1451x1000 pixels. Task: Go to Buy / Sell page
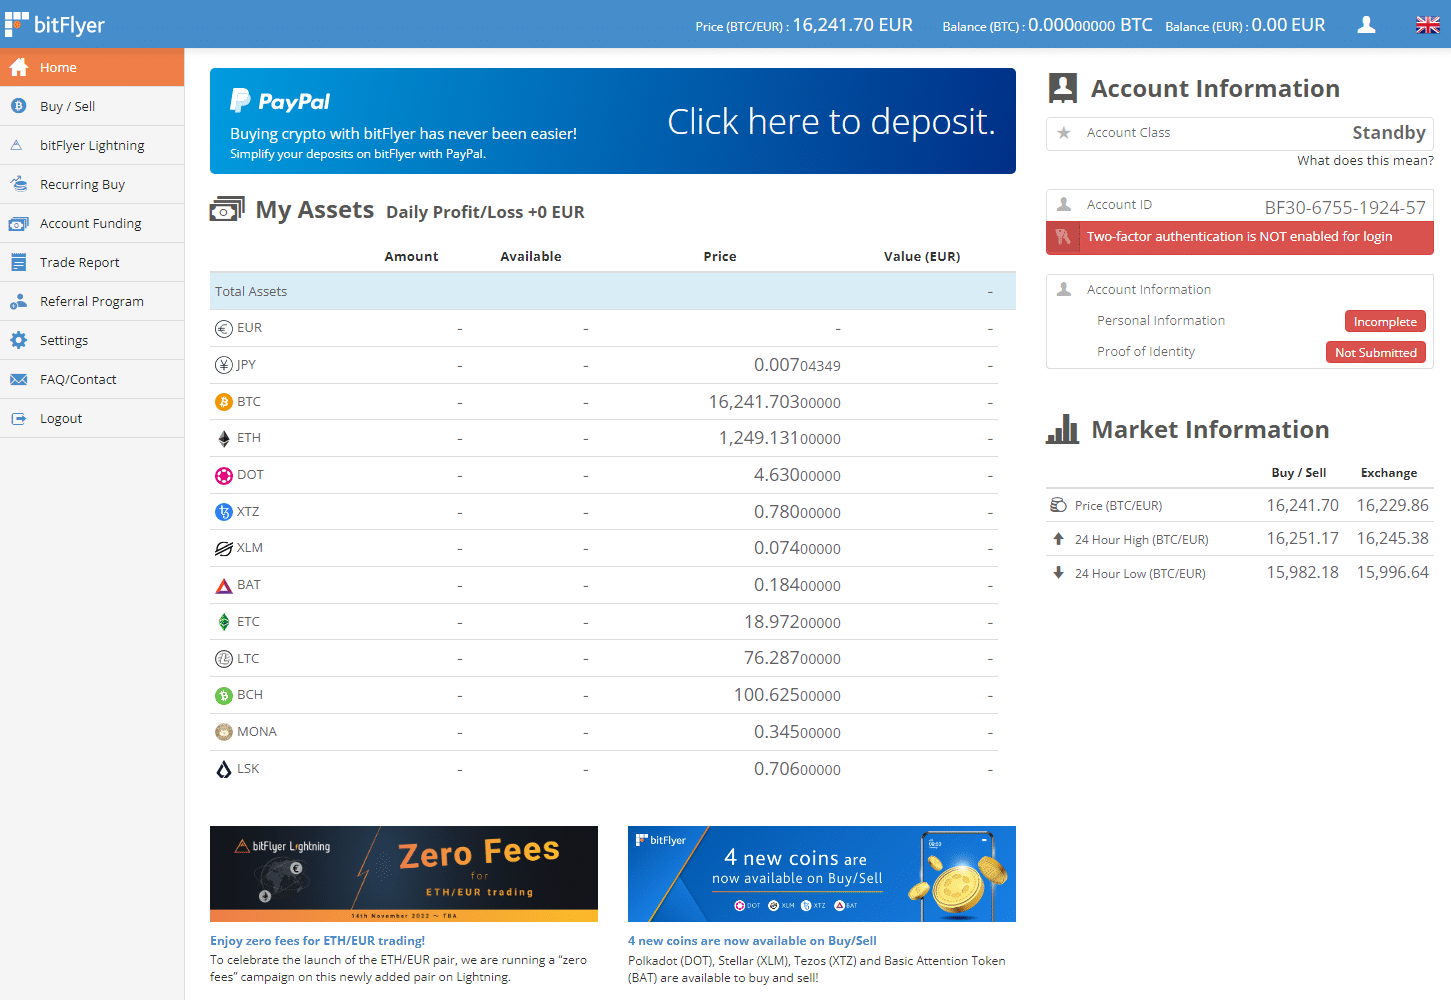(x=92, y=106)
